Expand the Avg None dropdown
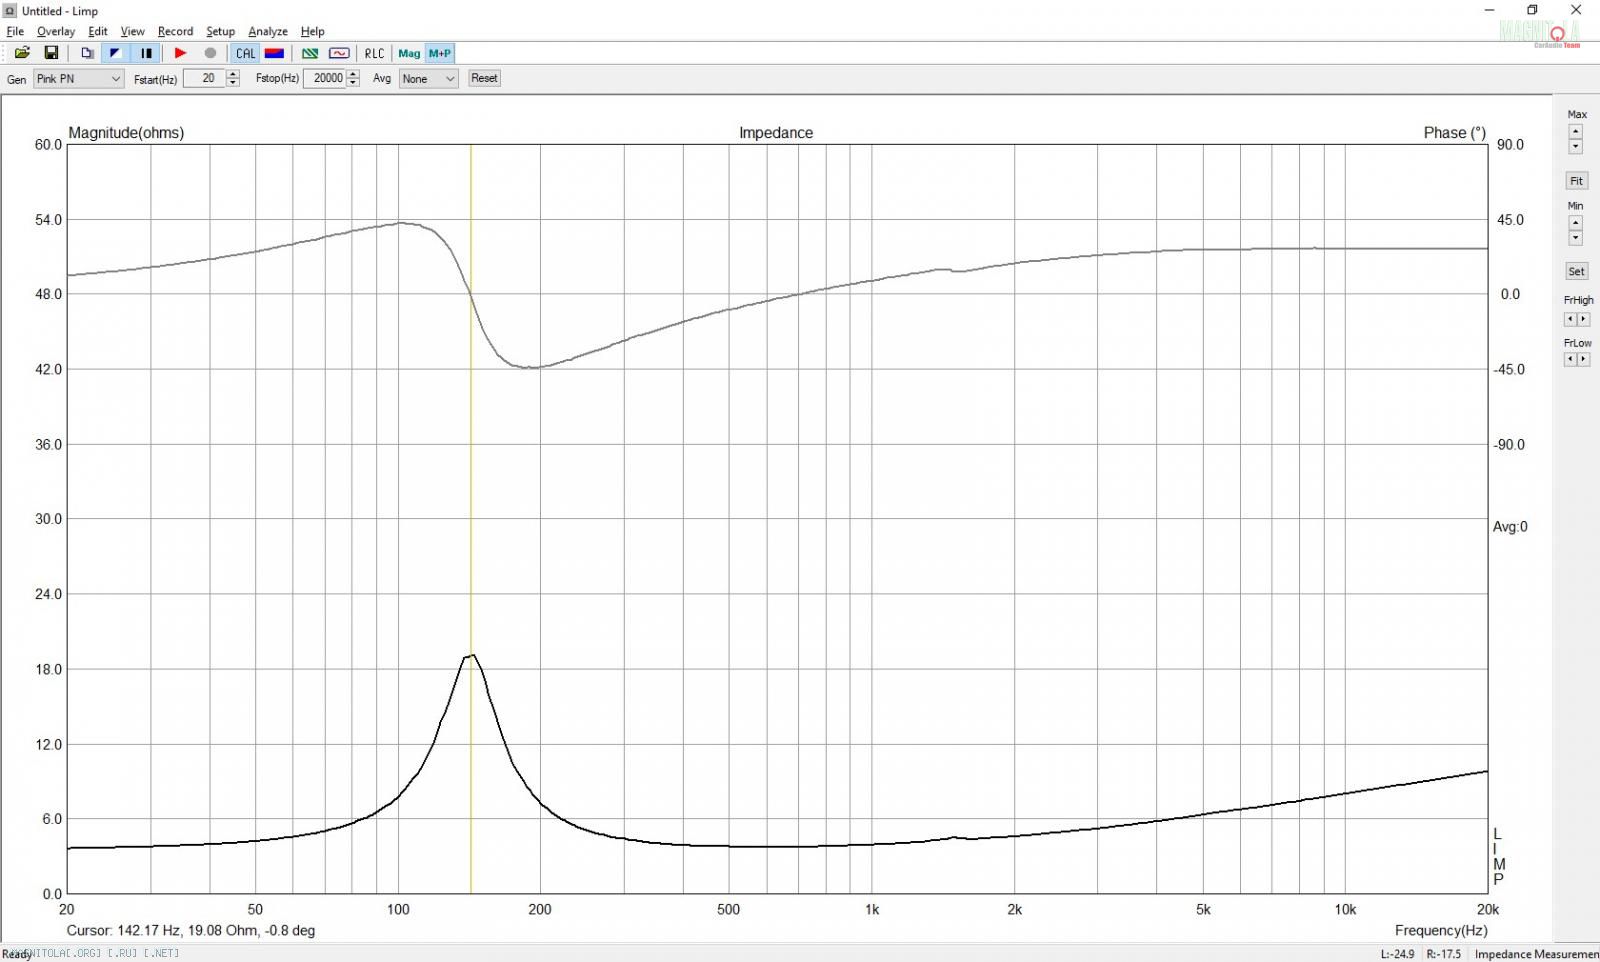The image size is (1600, 962). tap(428, 78)
